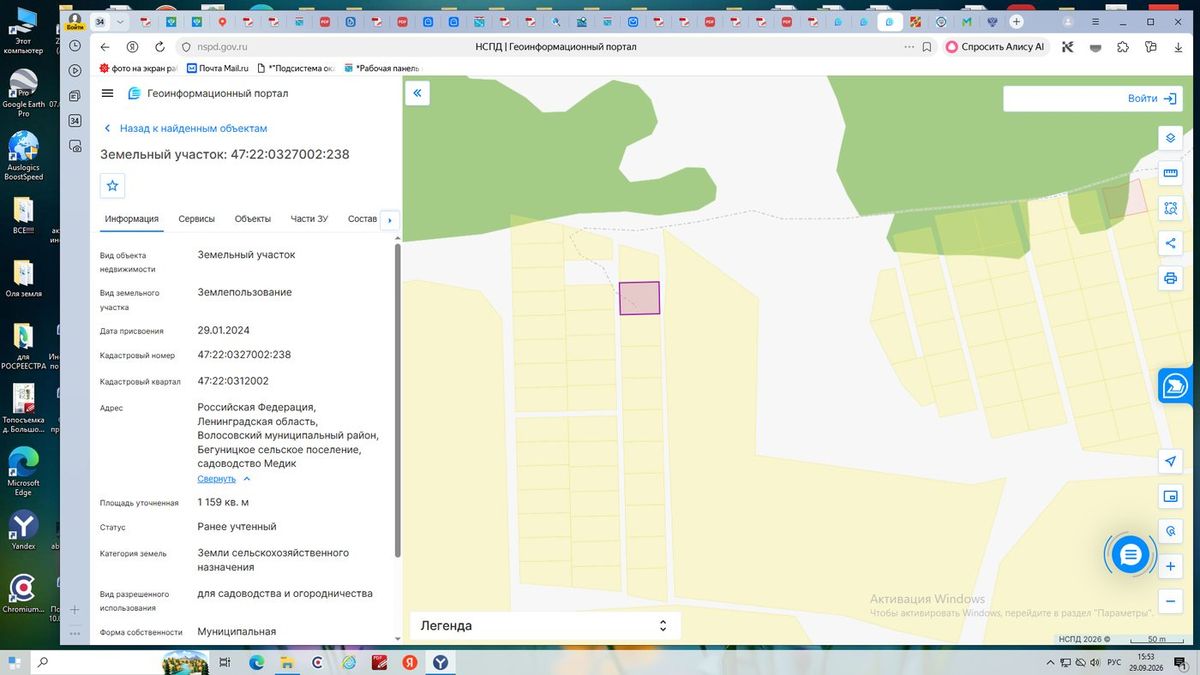
Task: Ask Alice AI button in toolbar
Action: (x=995, y=47)
